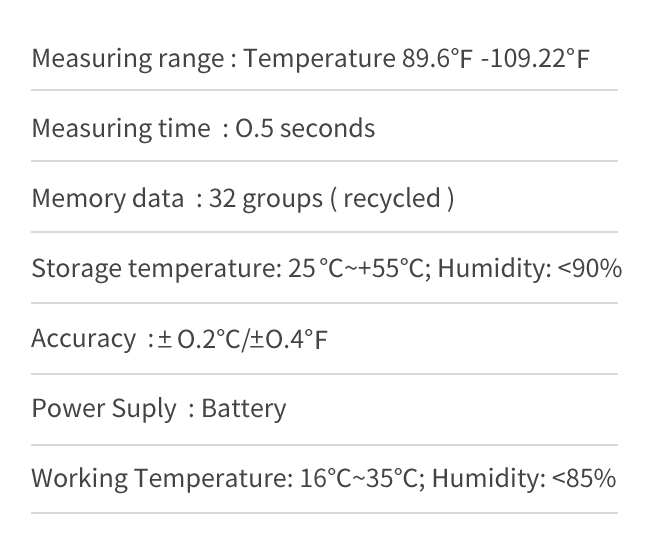Click the ±0.2°C/±0.4°F accuracy value
The width and height of the screenshot is (652, 557).
(x=243, y=338)
